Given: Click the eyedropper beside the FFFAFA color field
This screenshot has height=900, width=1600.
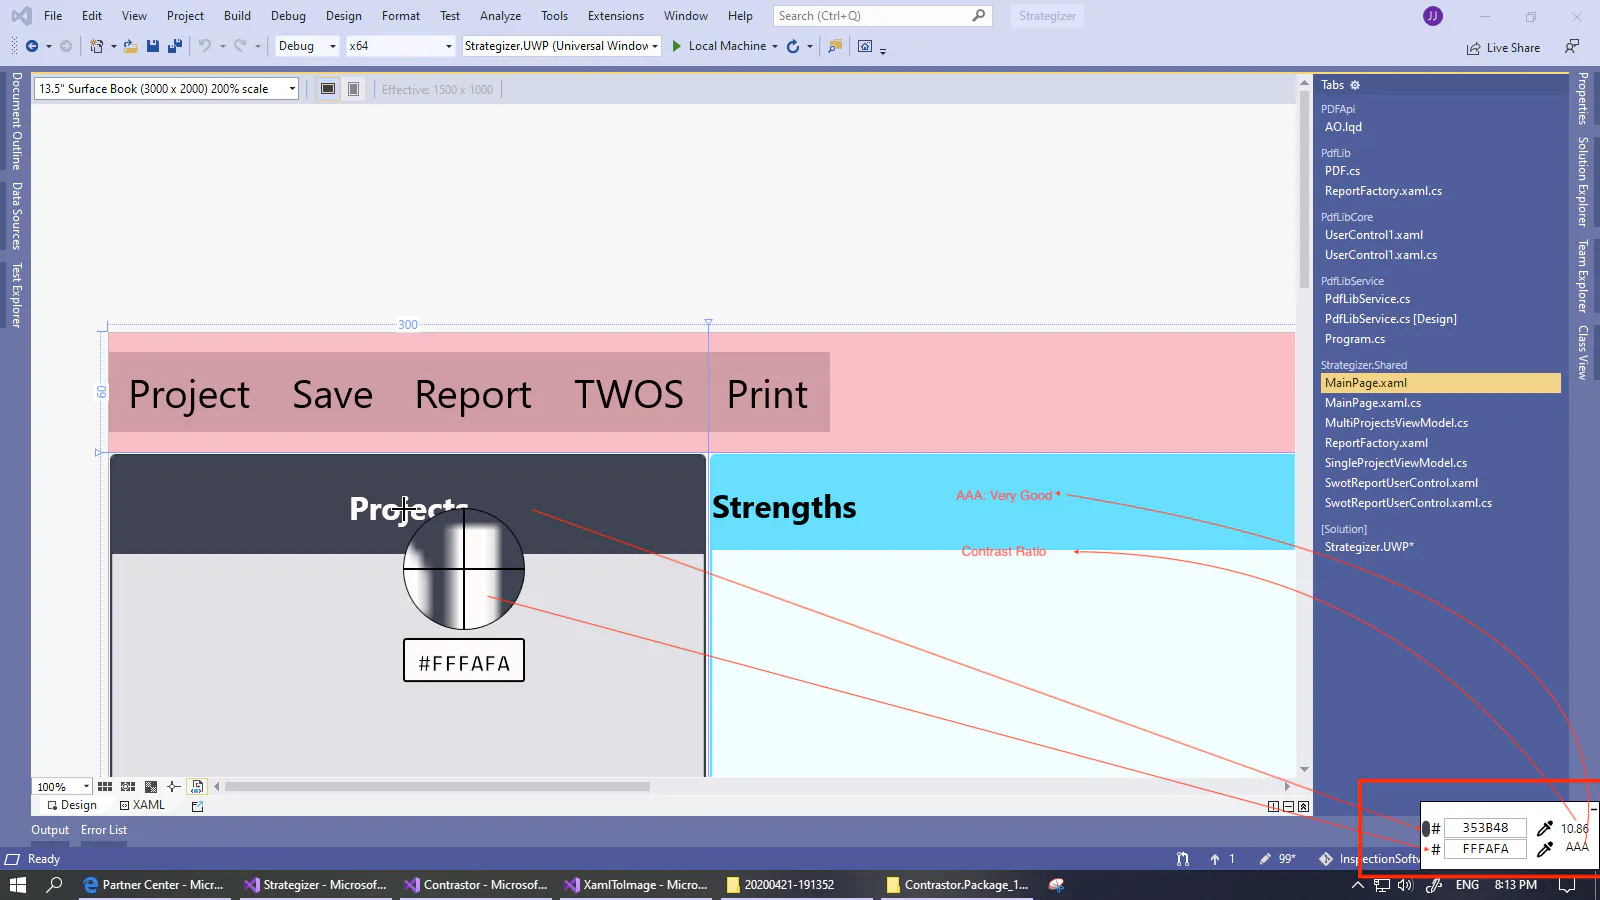Looking at the screenshot, I should [1545, 849].
